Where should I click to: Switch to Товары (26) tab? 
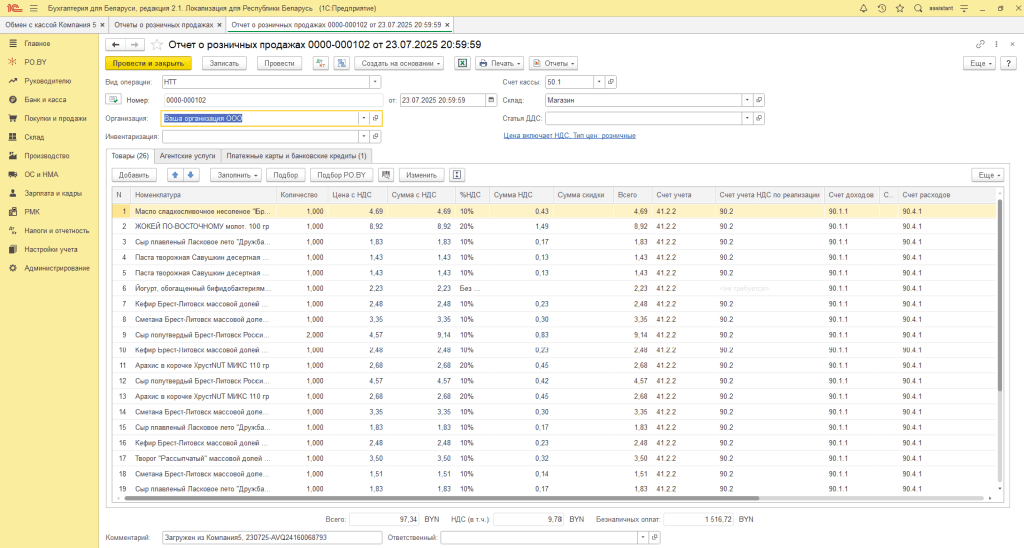coord(130,156)
